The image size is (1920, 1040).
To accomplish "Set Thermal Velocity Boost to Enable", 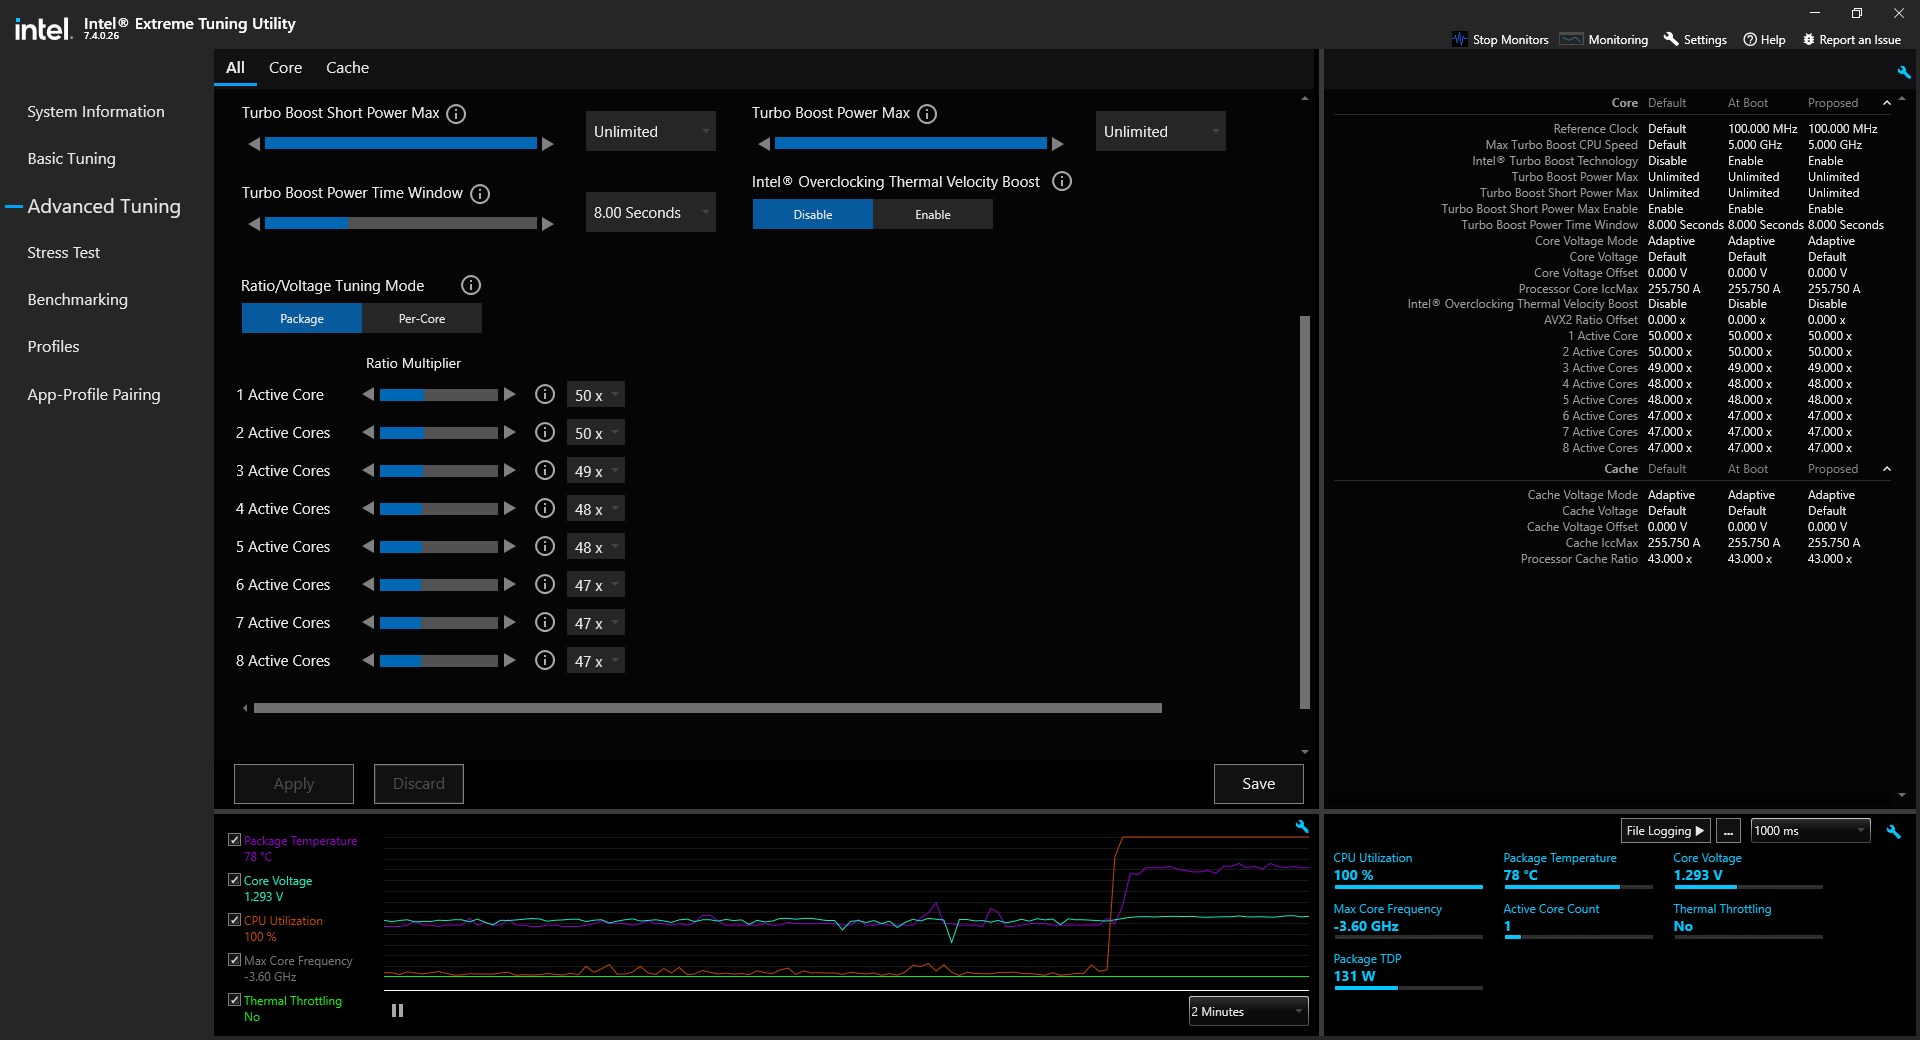I will (x=933, y=214).
